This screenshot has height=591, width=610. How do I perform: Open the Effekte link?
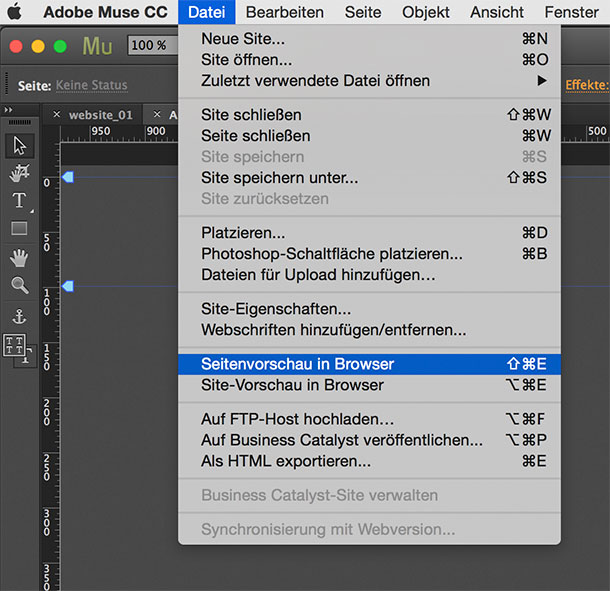tap(587, 85)
